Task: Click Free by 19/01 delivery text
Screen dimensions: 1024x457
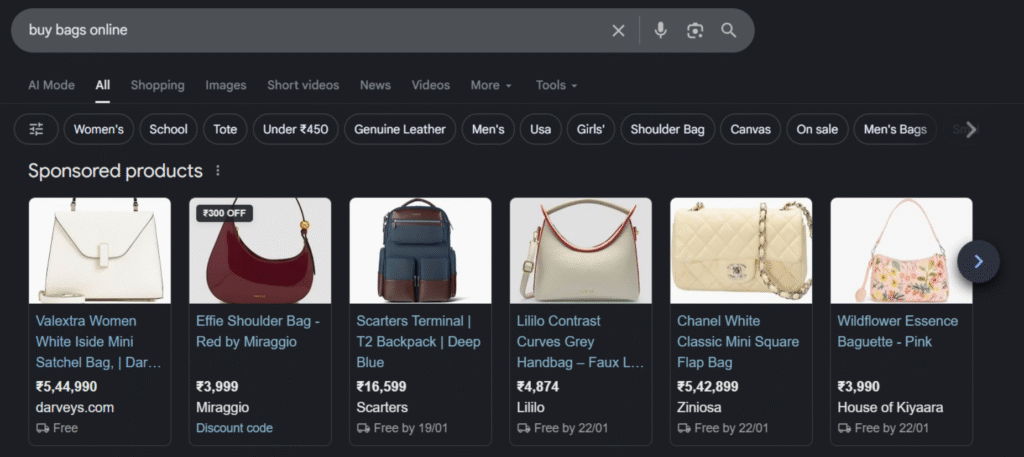Action: (411, 429)
